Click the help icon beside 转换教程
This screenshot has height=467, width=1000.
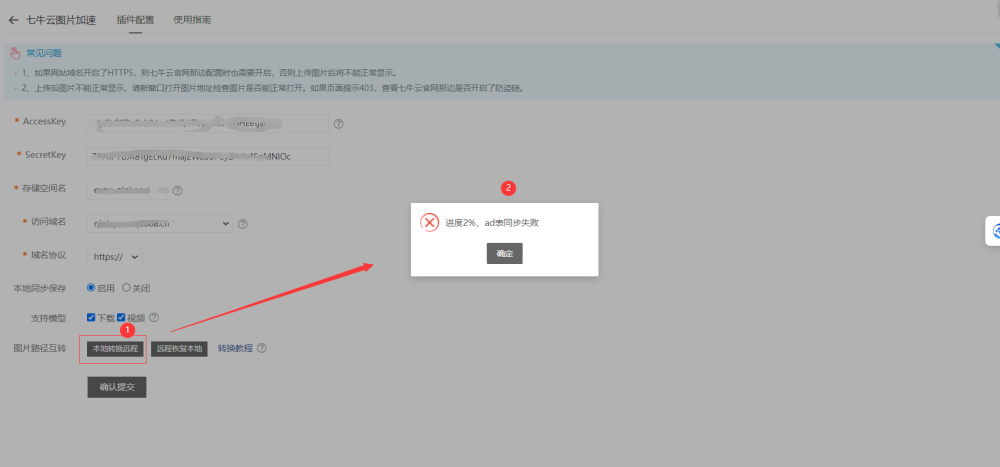coord(261,348)
